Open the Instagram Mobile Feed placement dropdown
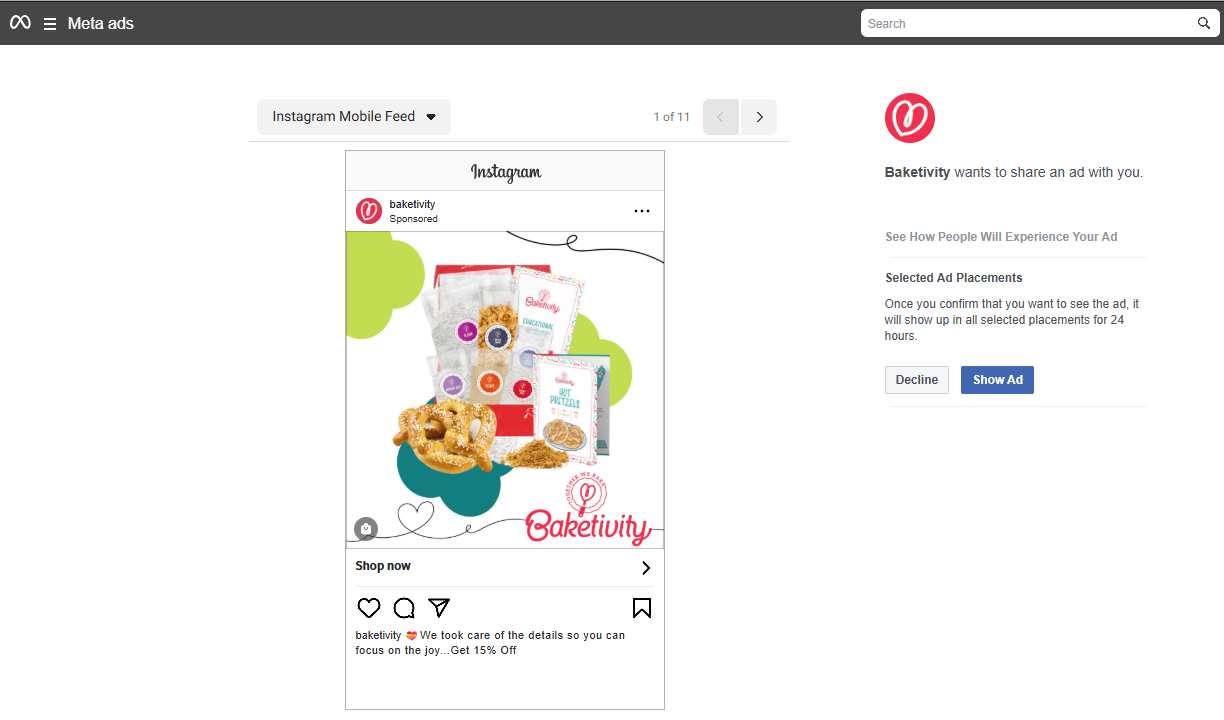Screen dimensions: 1224x720 click(x=354, y=117)
